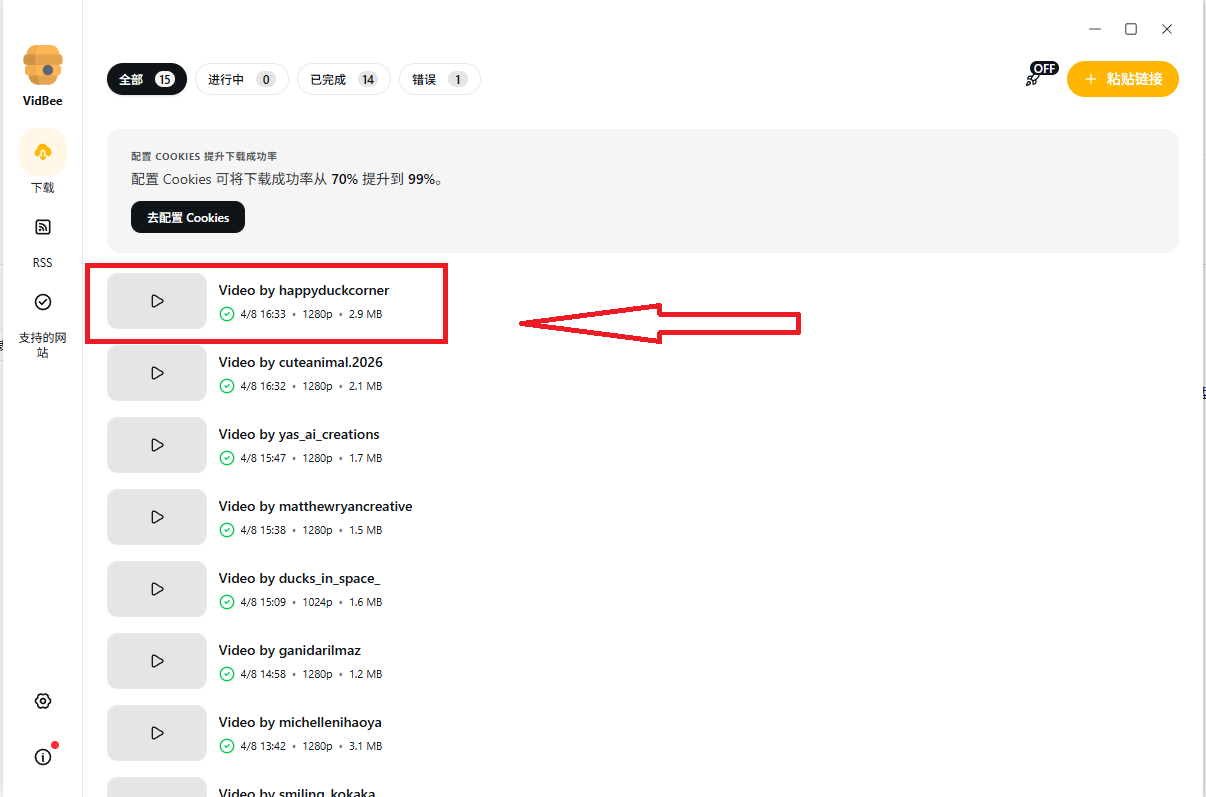Open the 下载 download section icon

click(43, 152)
